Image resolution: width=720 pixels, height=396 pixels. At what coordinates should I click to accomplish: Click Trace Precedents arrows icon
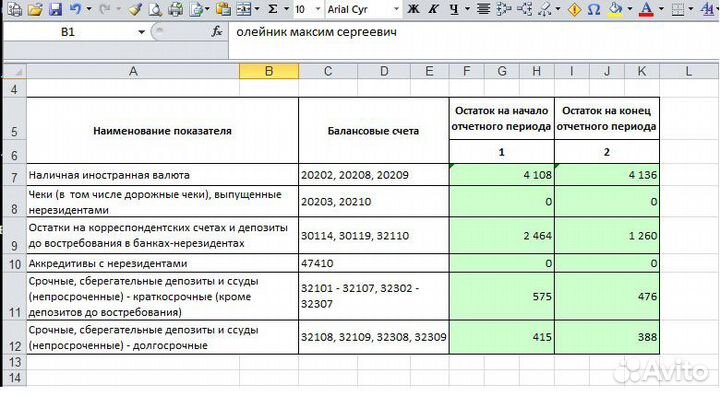tap(504, 9)
